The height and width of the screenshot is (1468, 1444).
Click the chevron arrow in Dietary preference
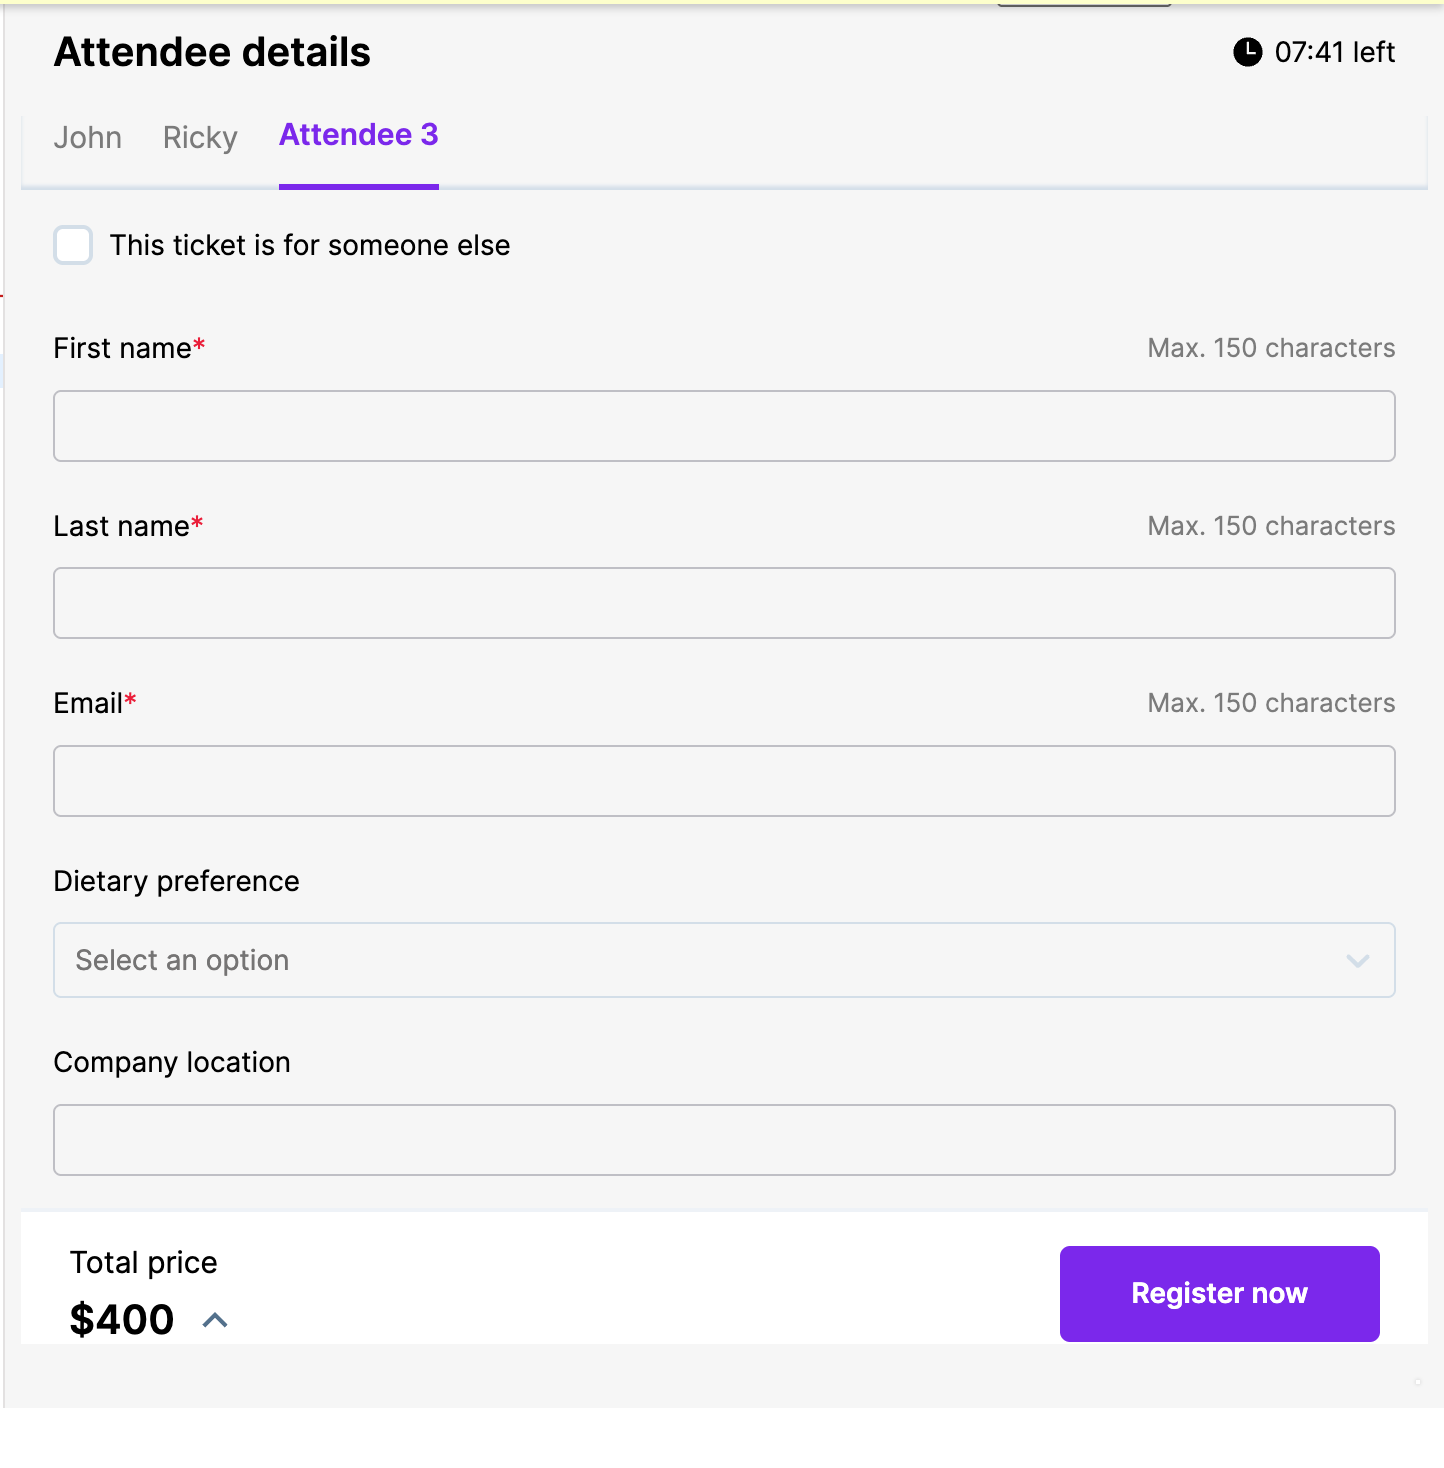(1357, 961)
